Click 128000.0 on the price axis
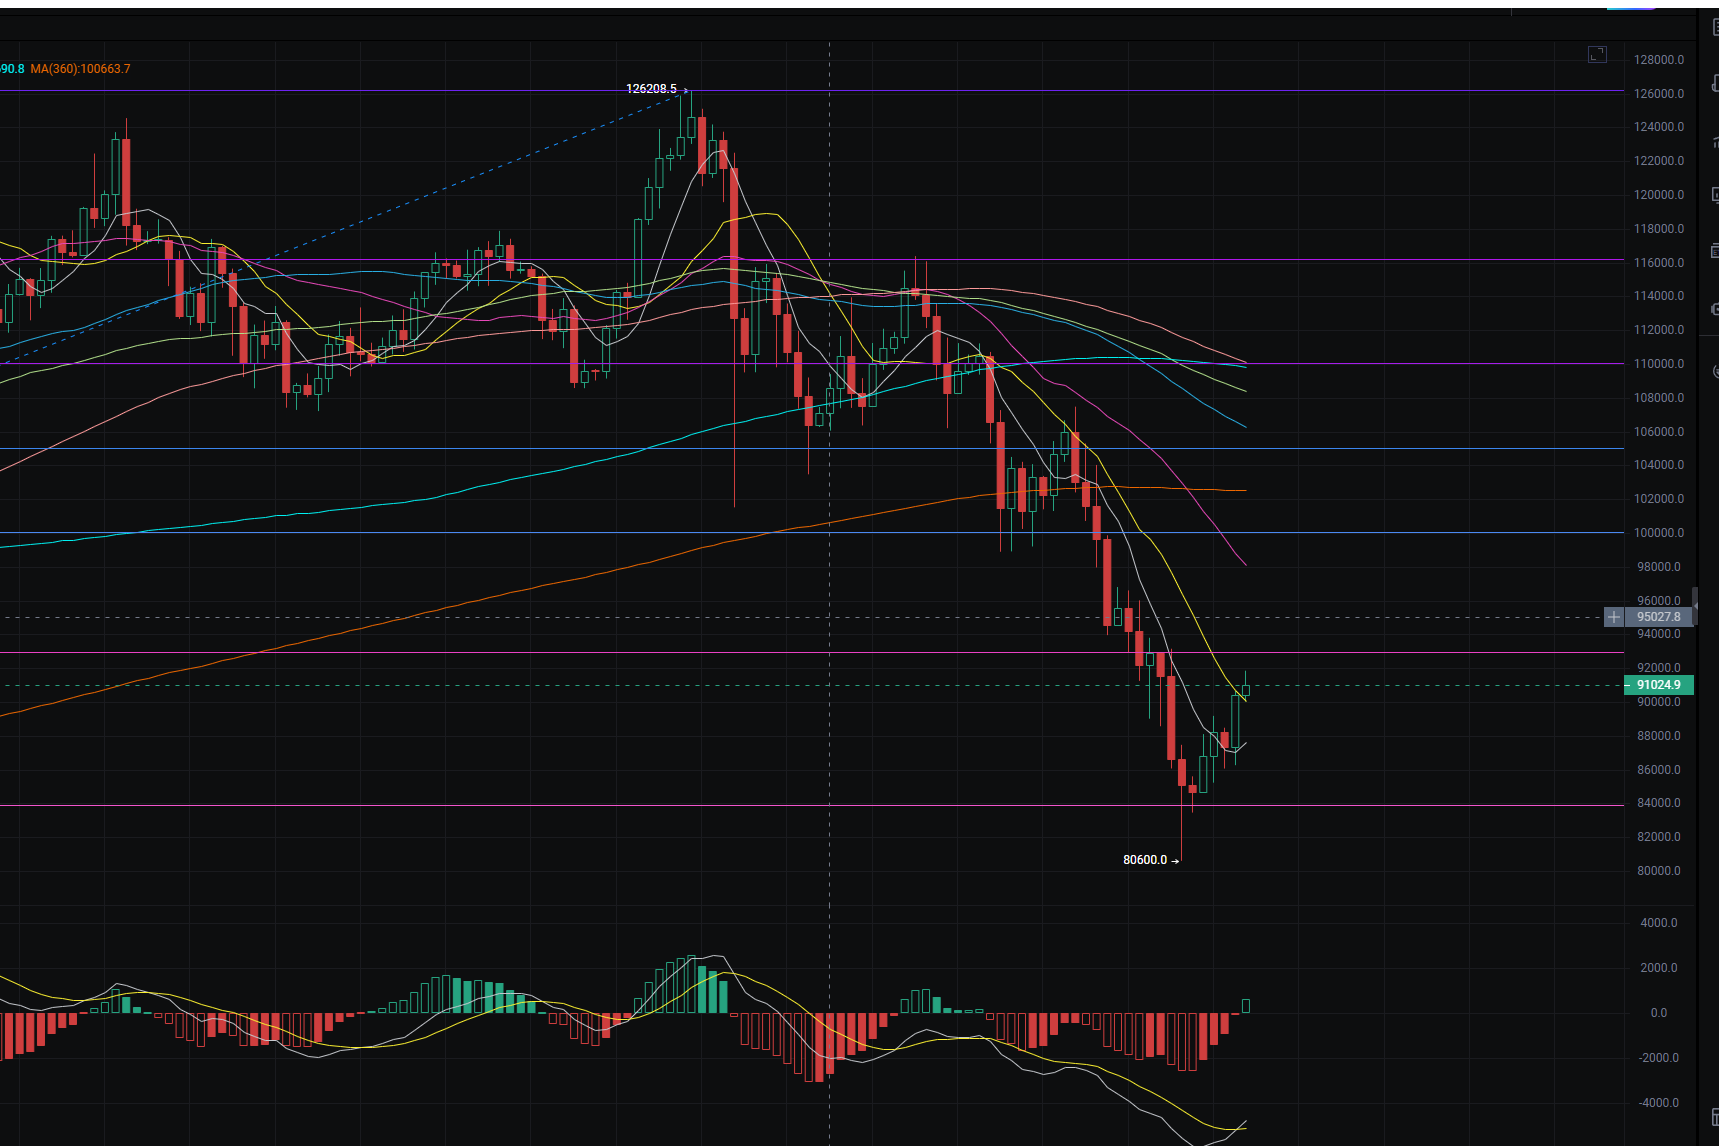1719x1146 pixels. tap(1658, 60)
